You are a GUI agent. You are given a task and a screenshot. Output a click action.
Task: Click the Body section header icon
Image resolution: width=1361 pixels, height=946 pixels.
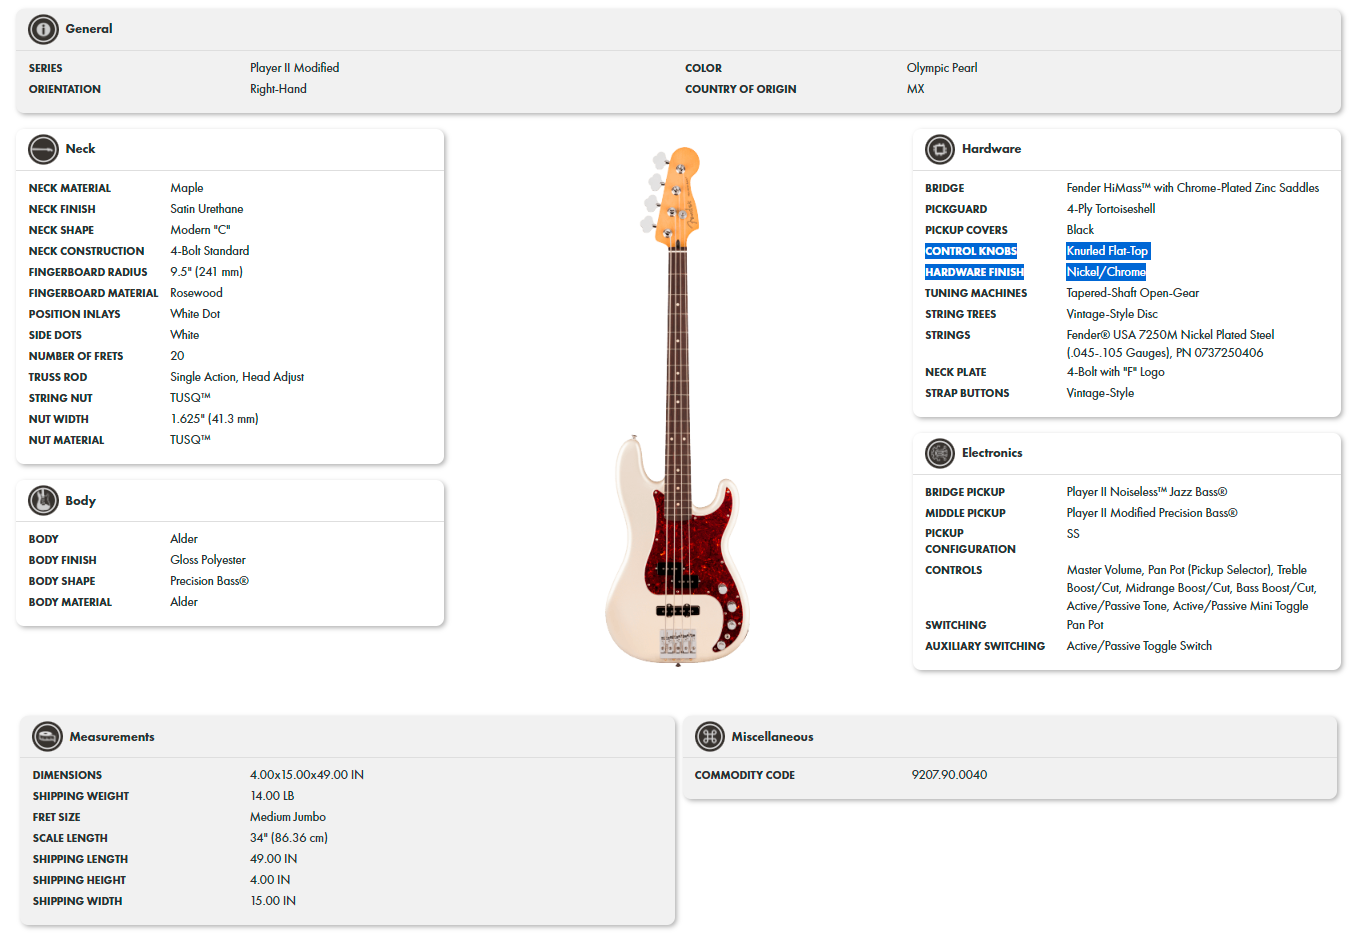pos(44,500)
